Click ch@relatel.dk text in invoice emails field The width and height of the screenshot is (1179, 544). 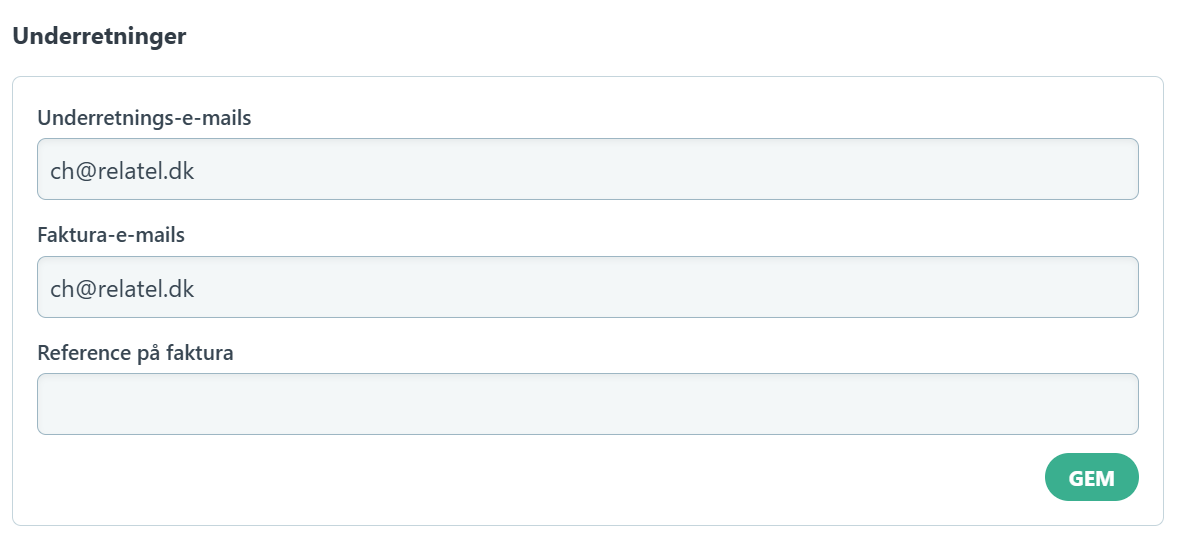[122, 289]
